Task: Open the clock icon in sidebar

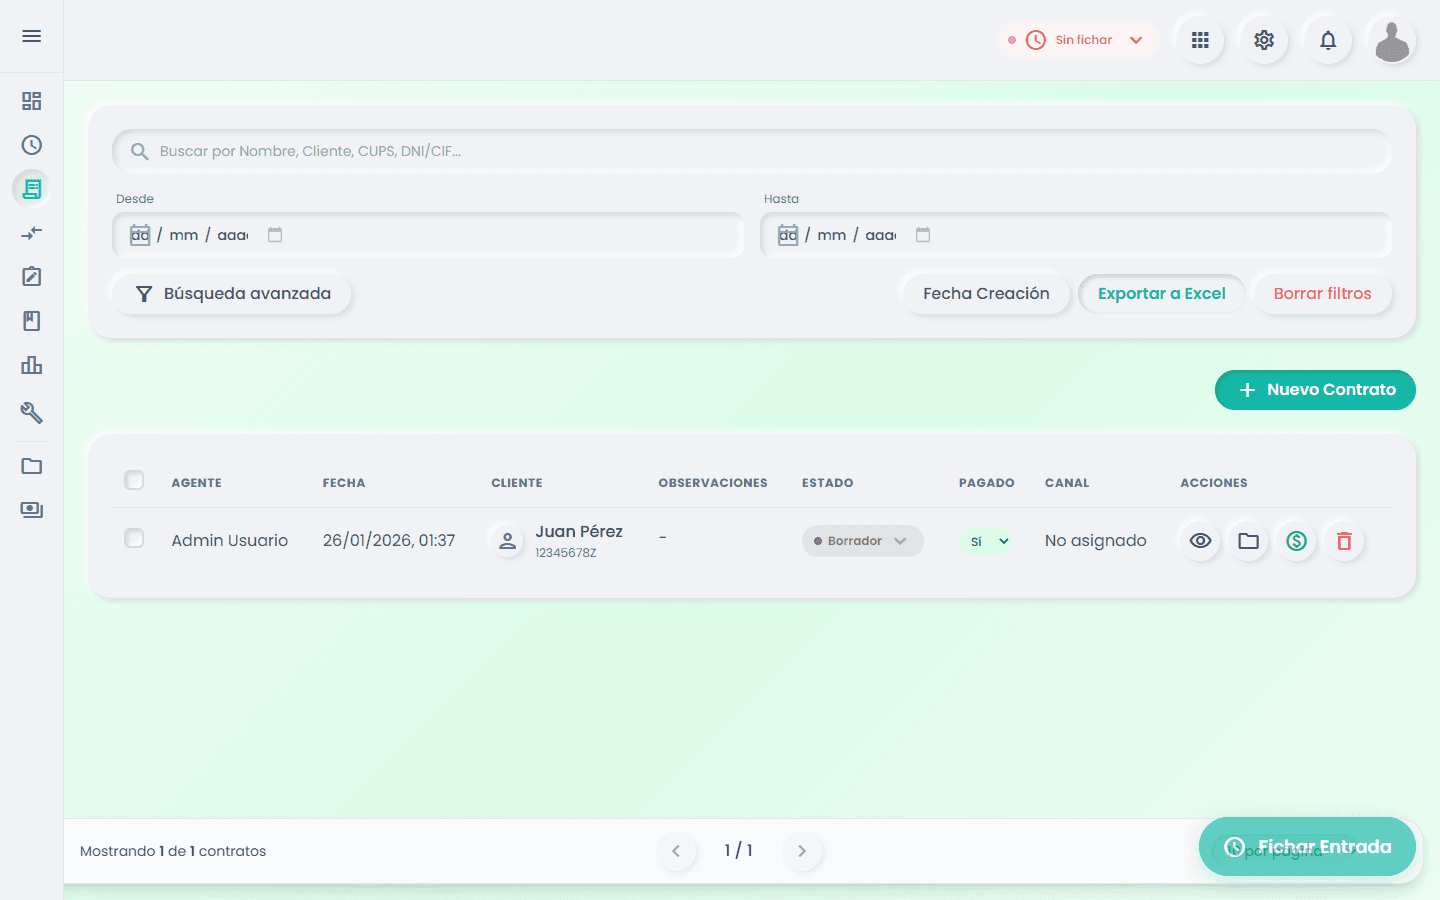Action: [32, 145]
